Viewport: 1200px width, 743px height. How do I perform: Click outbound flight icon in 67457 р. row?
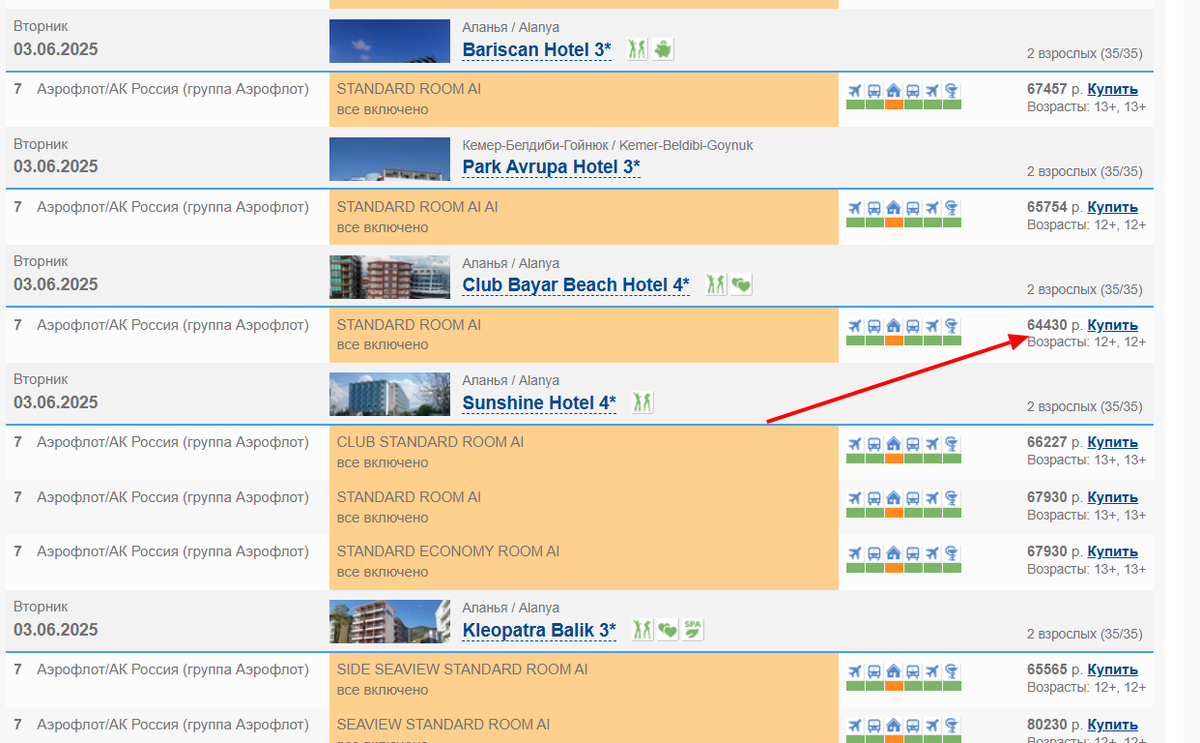(x=855, y=92)
